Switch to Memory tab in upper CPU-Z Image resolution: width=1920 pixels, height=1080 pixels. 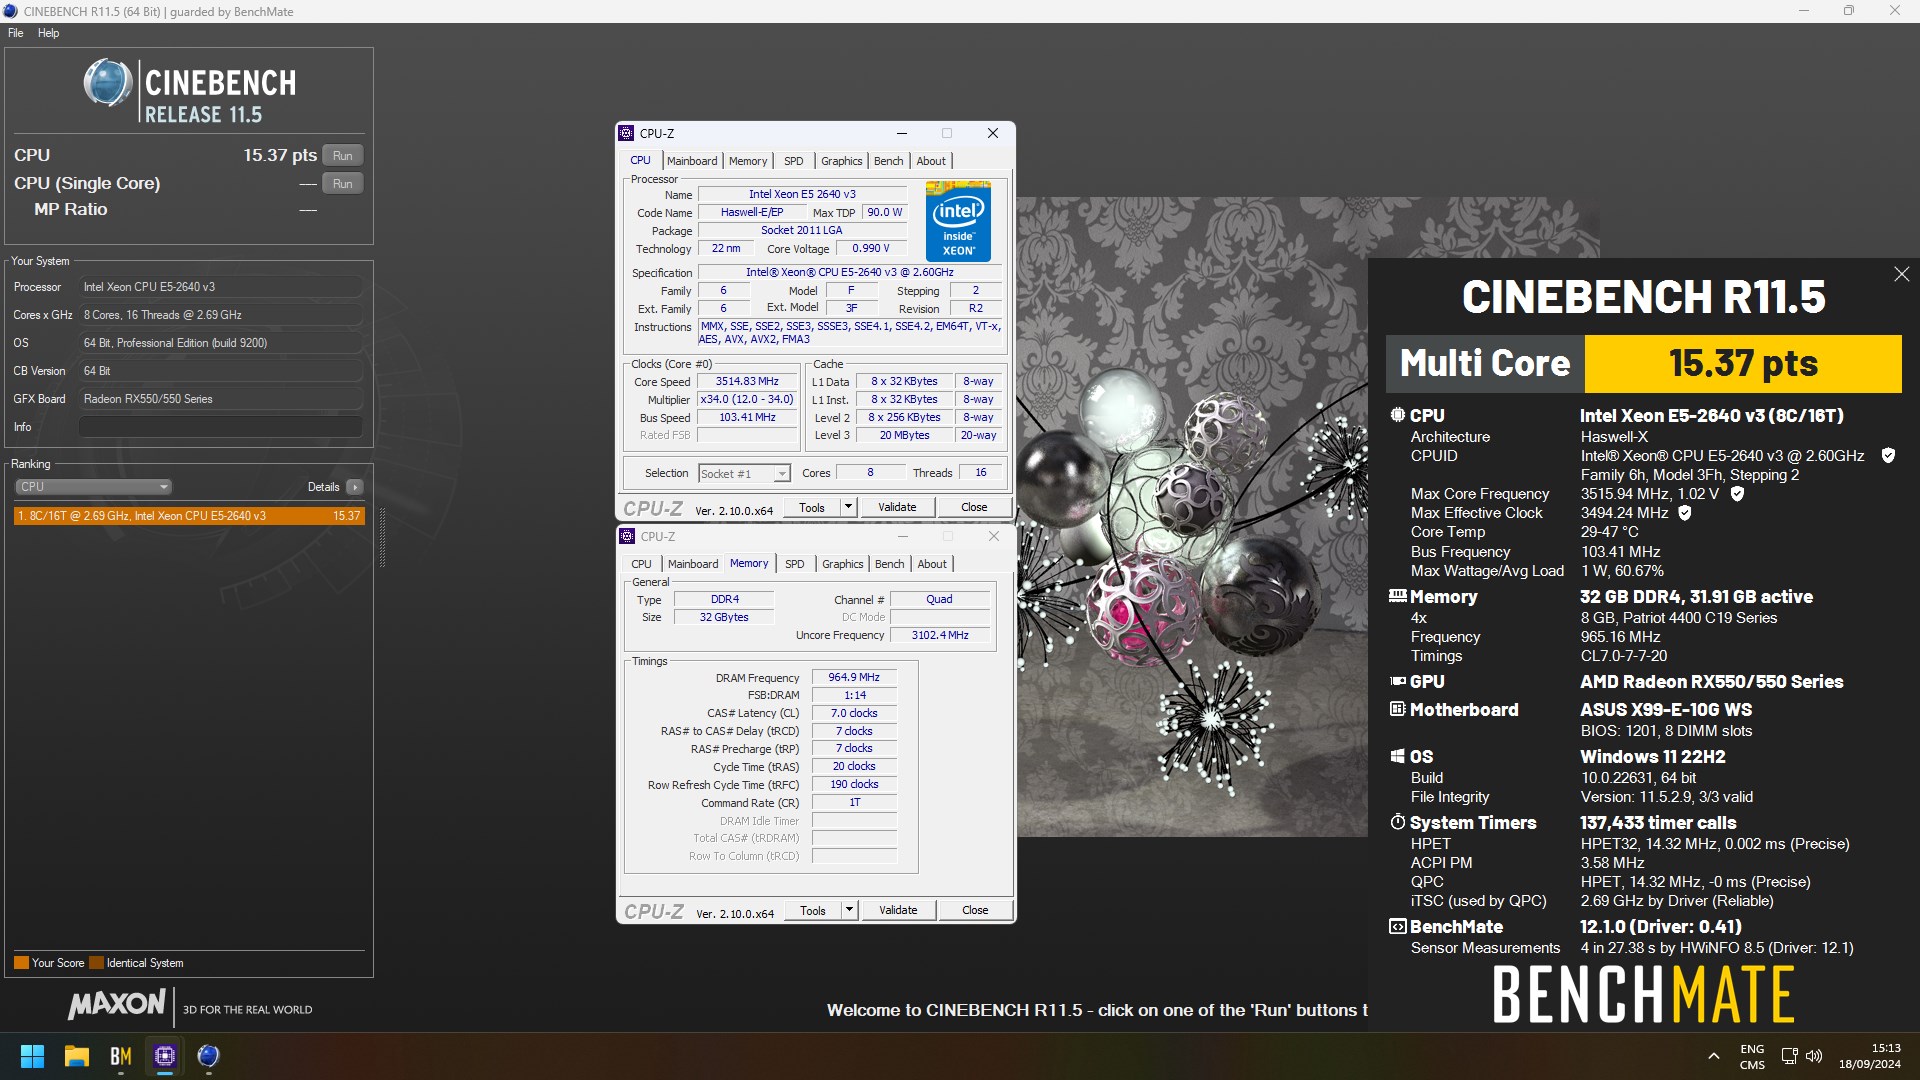748,161
